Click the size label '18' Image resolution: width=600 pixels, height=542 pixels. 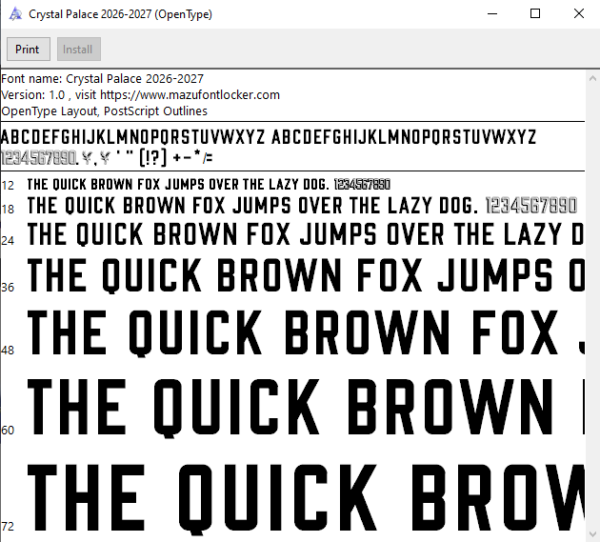coord(8,209)
